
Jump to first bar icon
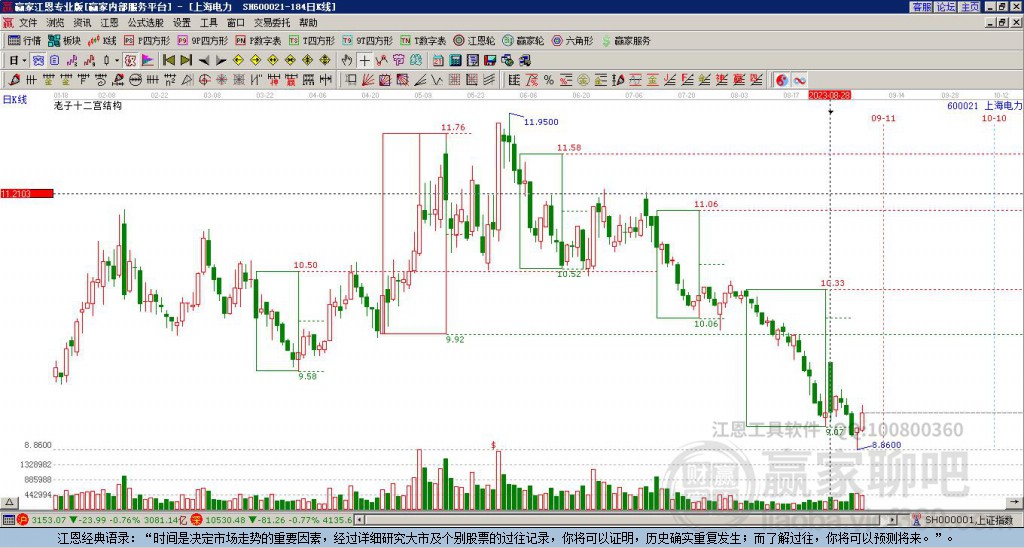[x=168, y=60]
